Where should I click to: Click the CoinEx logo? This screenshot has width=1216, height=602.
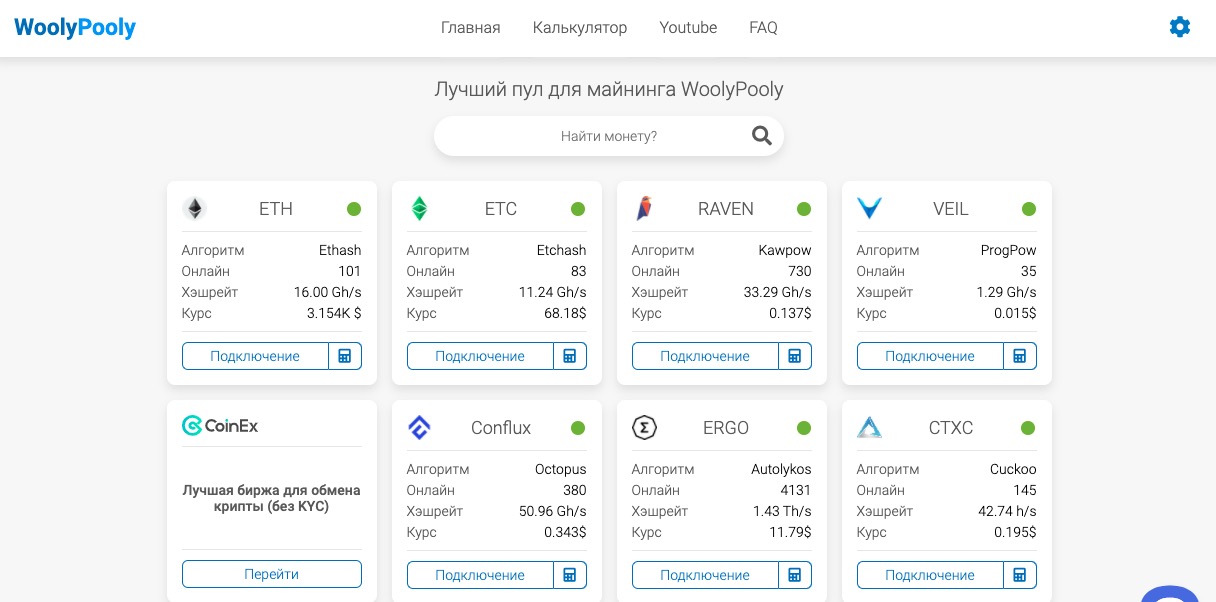click(220, 426)
